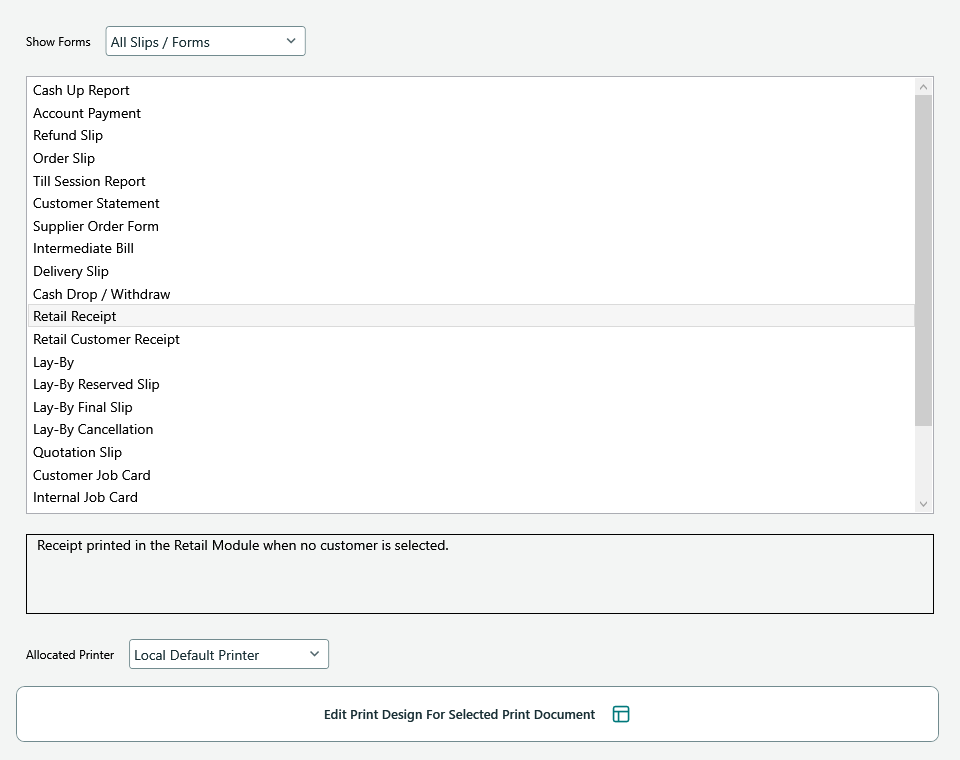Select Lay-By Final Slip

(x=471, y=407)
